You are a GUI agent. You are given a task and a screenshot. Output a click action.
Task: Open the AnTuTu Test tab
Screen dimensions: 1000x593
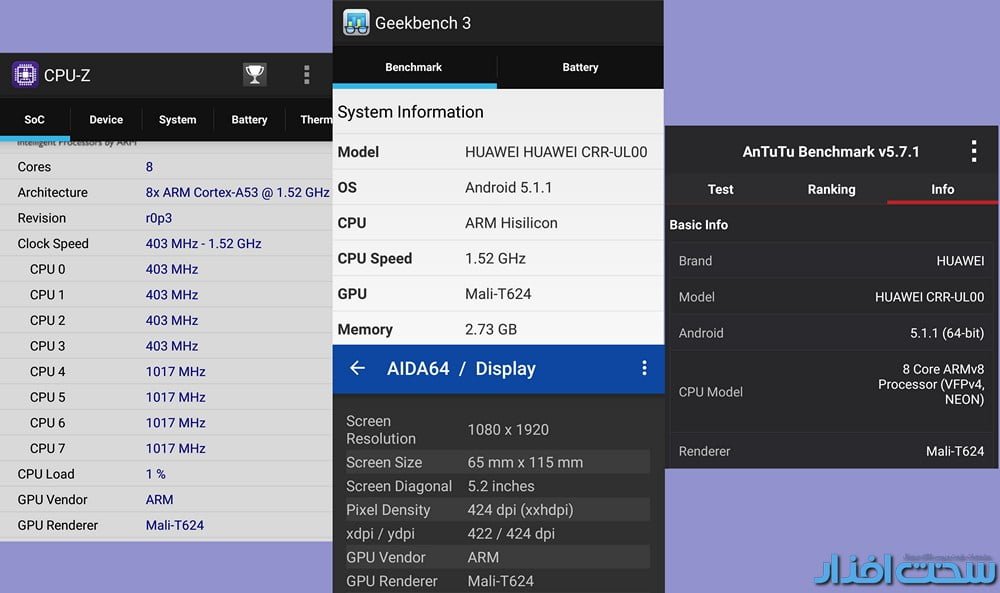[720, 189]
